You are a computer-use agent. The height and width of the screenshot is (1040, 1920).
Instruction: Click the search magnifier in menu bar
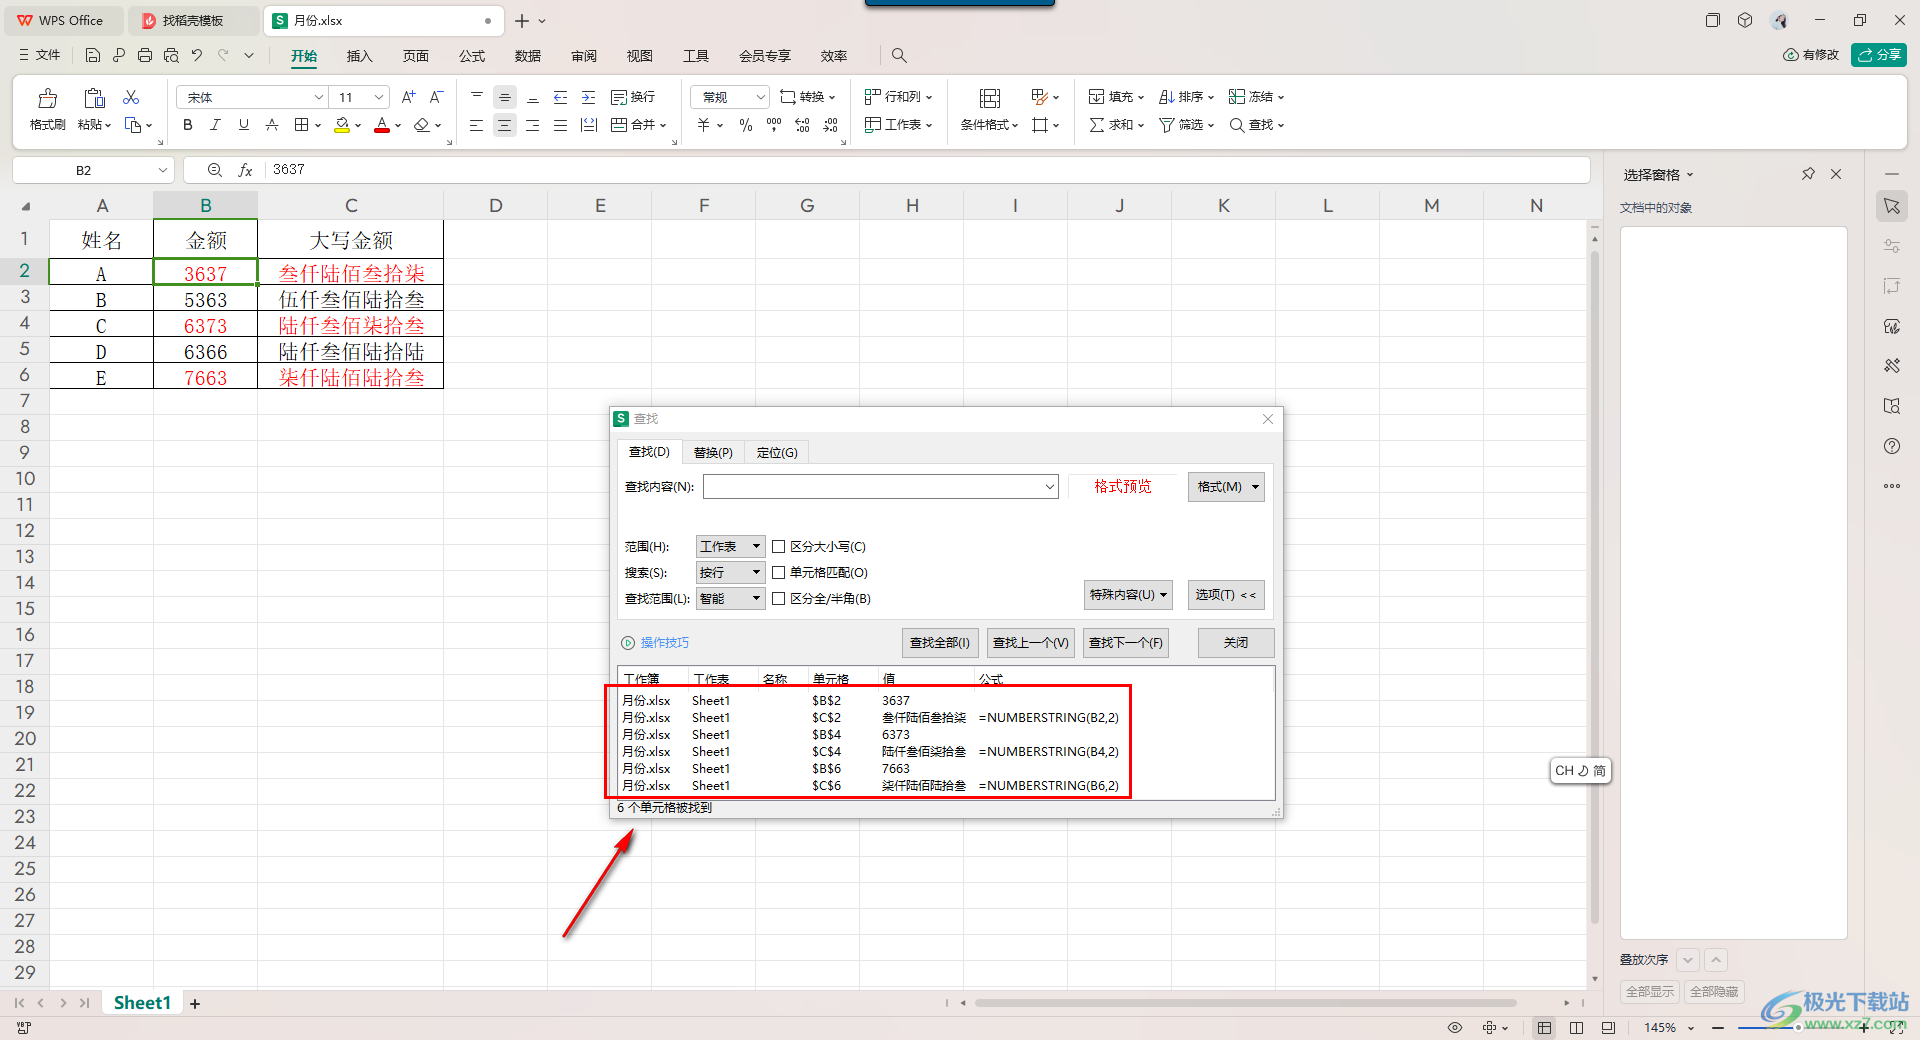point(899,55)
